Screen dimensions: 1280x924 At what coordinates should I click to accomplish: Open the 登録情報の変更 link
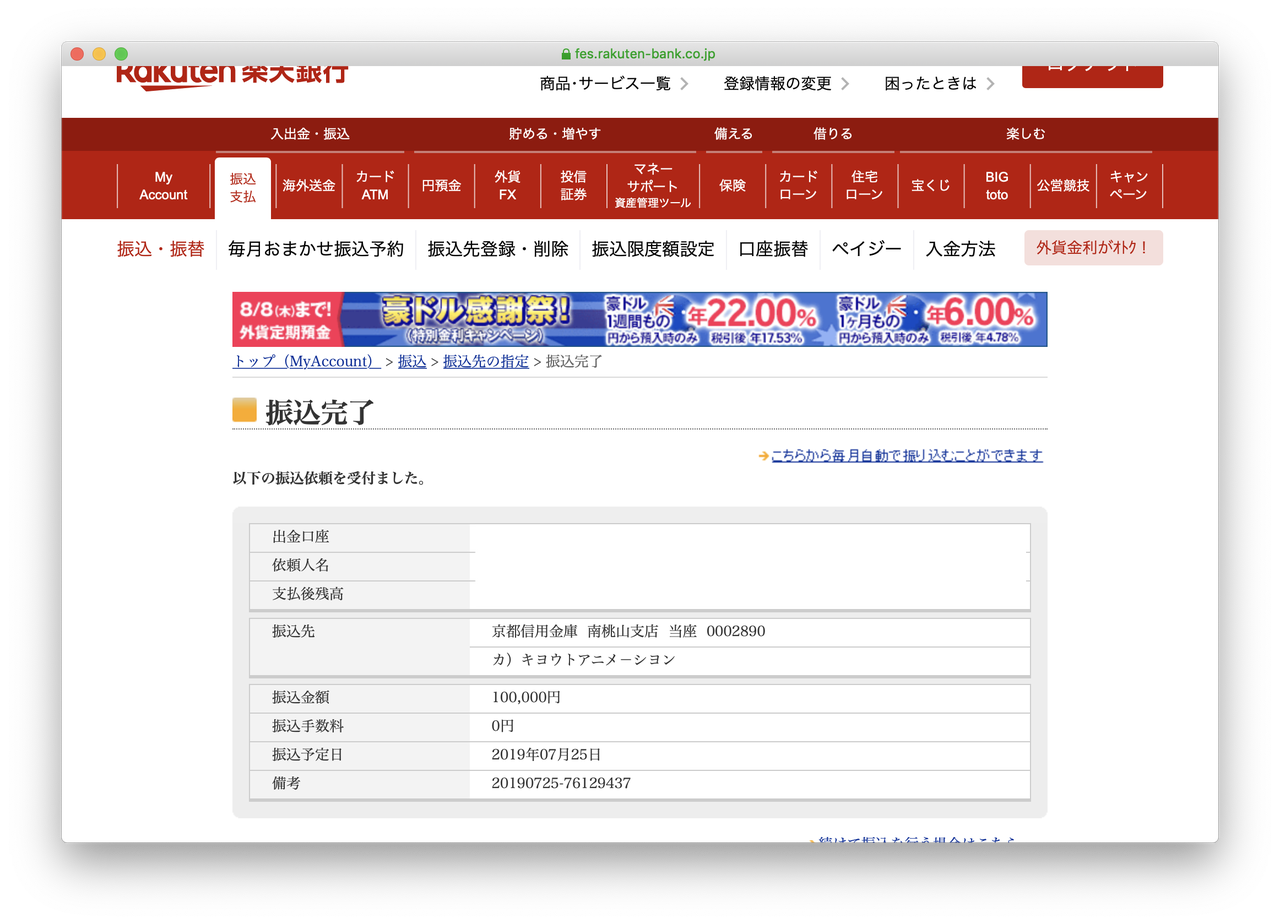[x=777, y=84]
